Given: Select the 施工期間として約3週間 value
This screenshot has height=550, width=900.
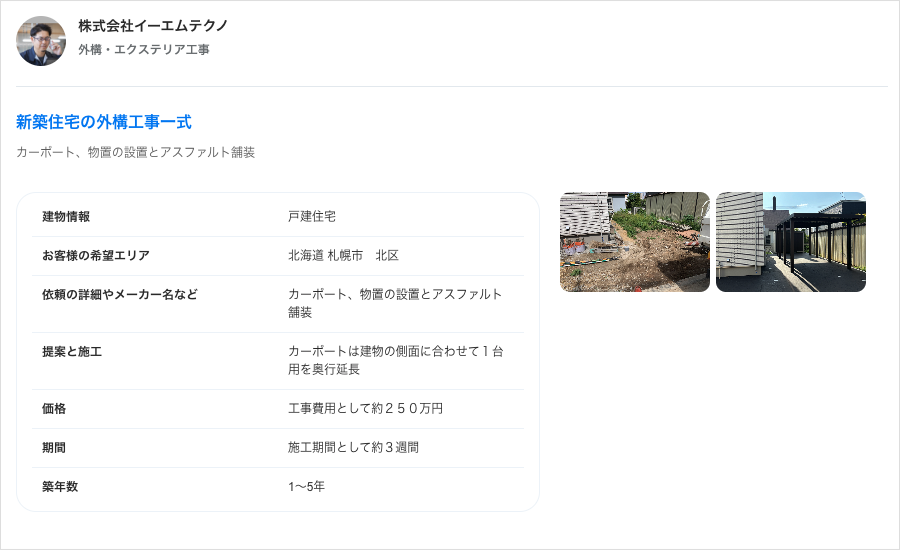Looking at the screenshot, I should [x=353, y=448].
